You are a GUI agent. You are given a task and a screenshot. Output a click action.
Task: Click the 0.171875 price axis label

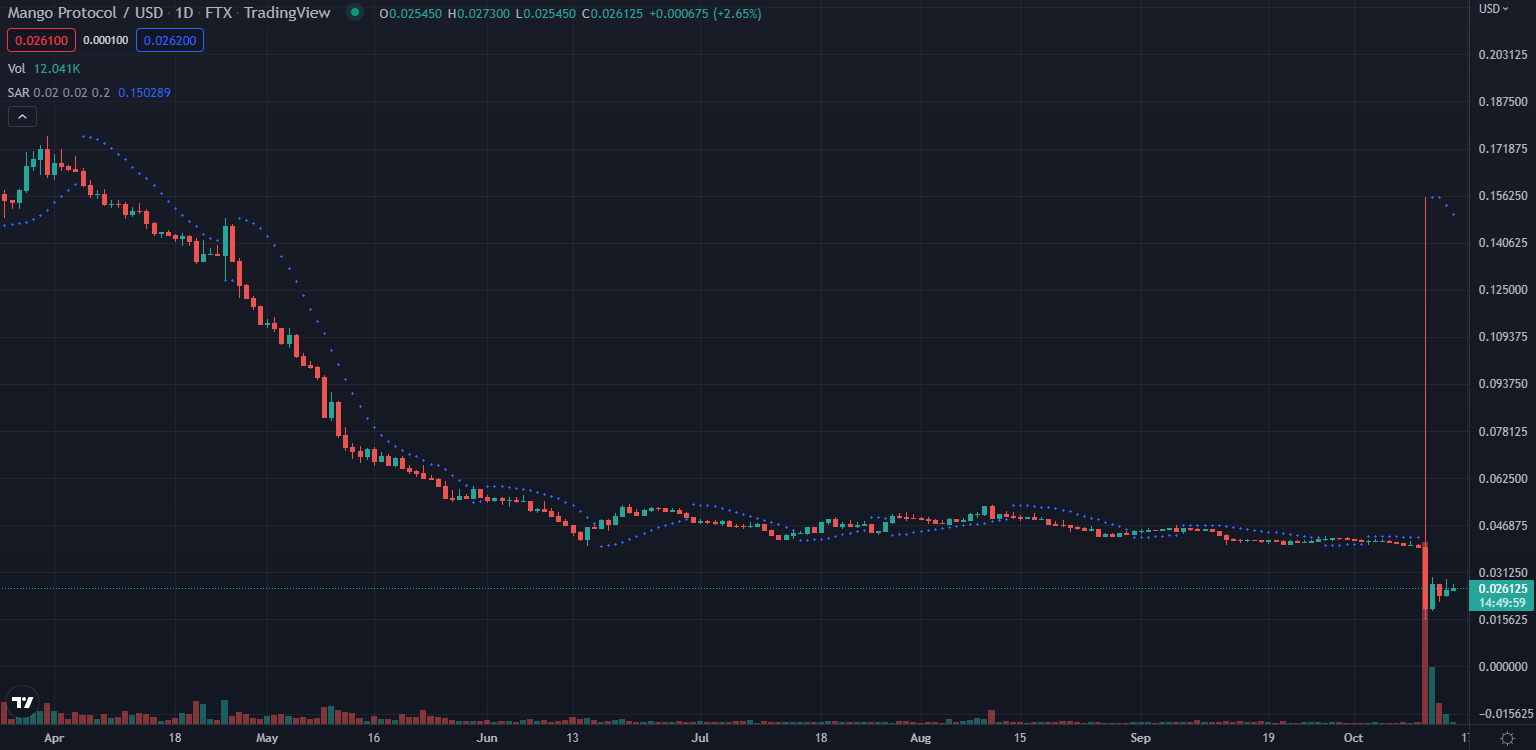coord(1503,149)
